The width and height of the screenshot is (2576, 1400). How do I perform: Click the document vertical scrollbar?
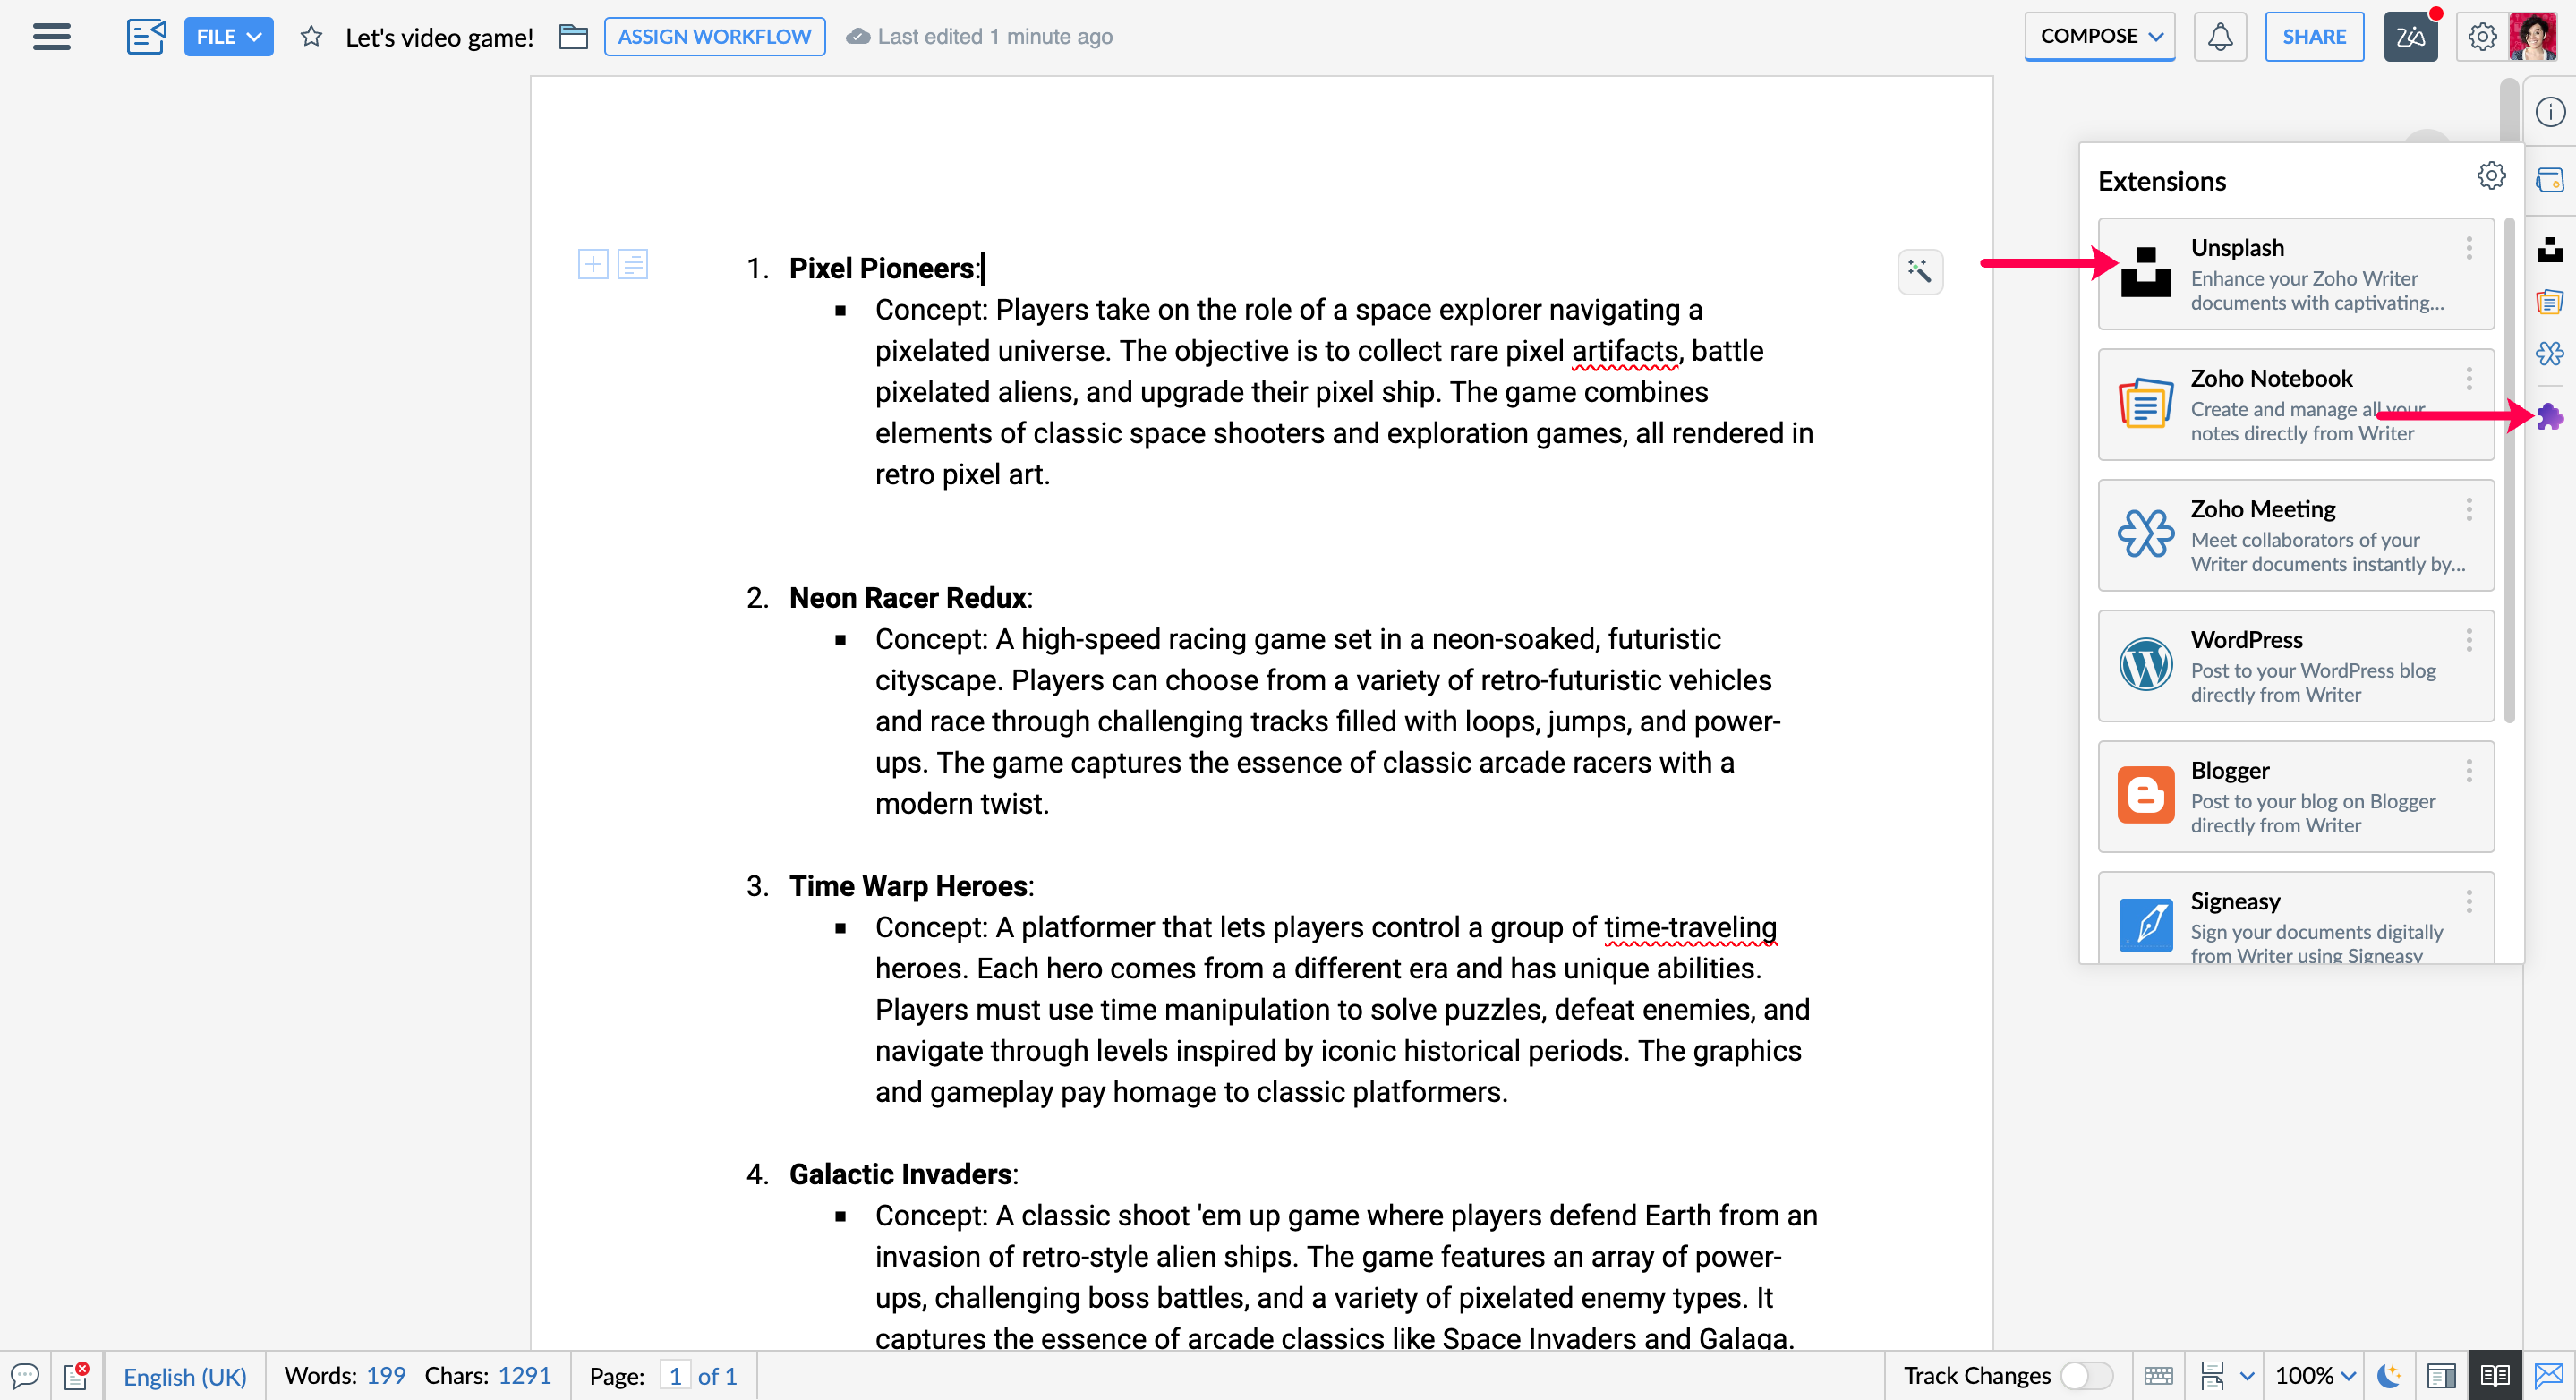tap(2509, 110)
